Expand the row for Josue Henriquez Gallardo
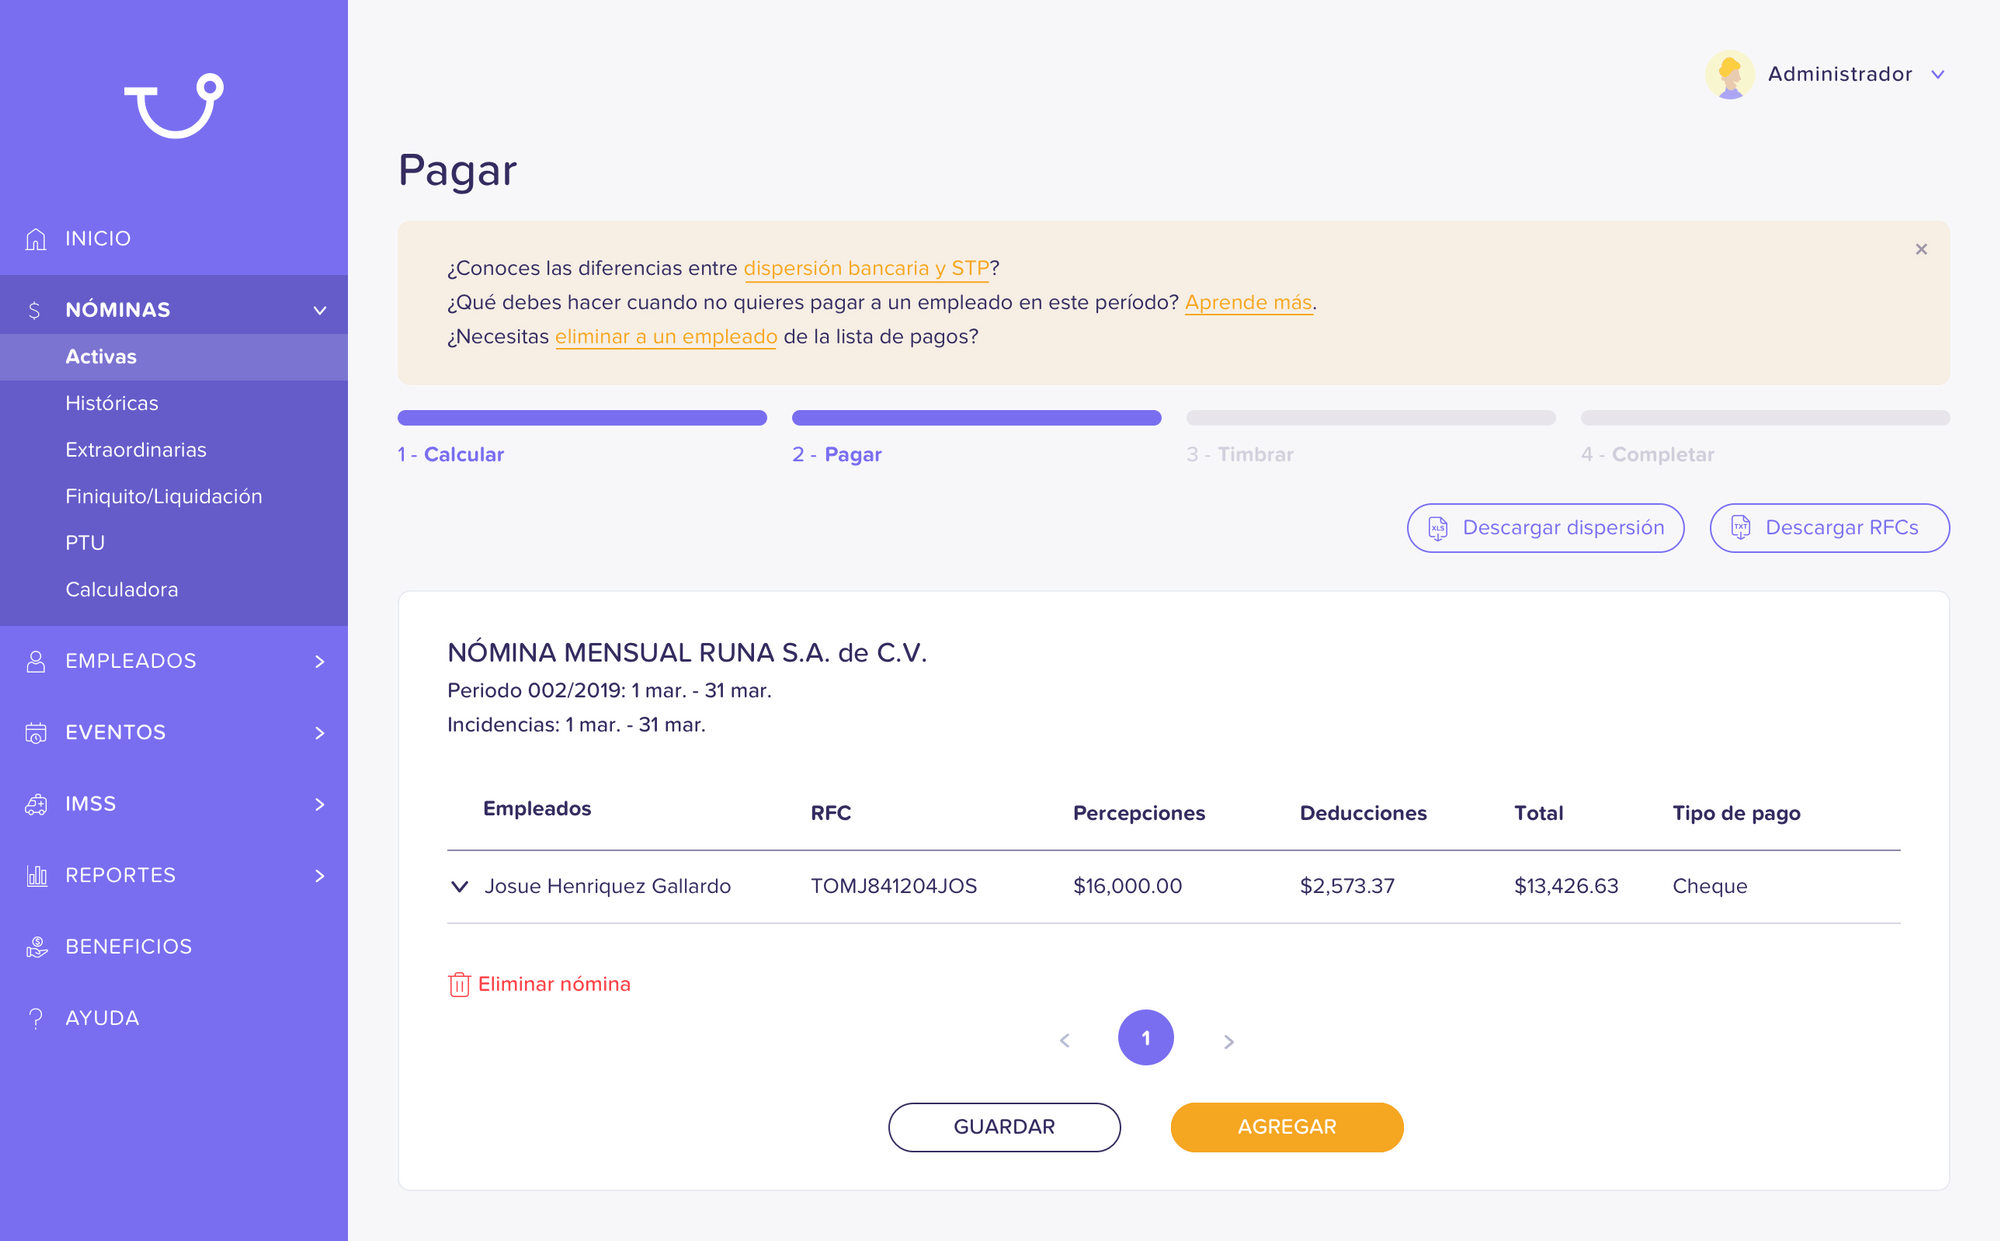The width and height of the screenshot is (2000, 1241). click(460, 886)
